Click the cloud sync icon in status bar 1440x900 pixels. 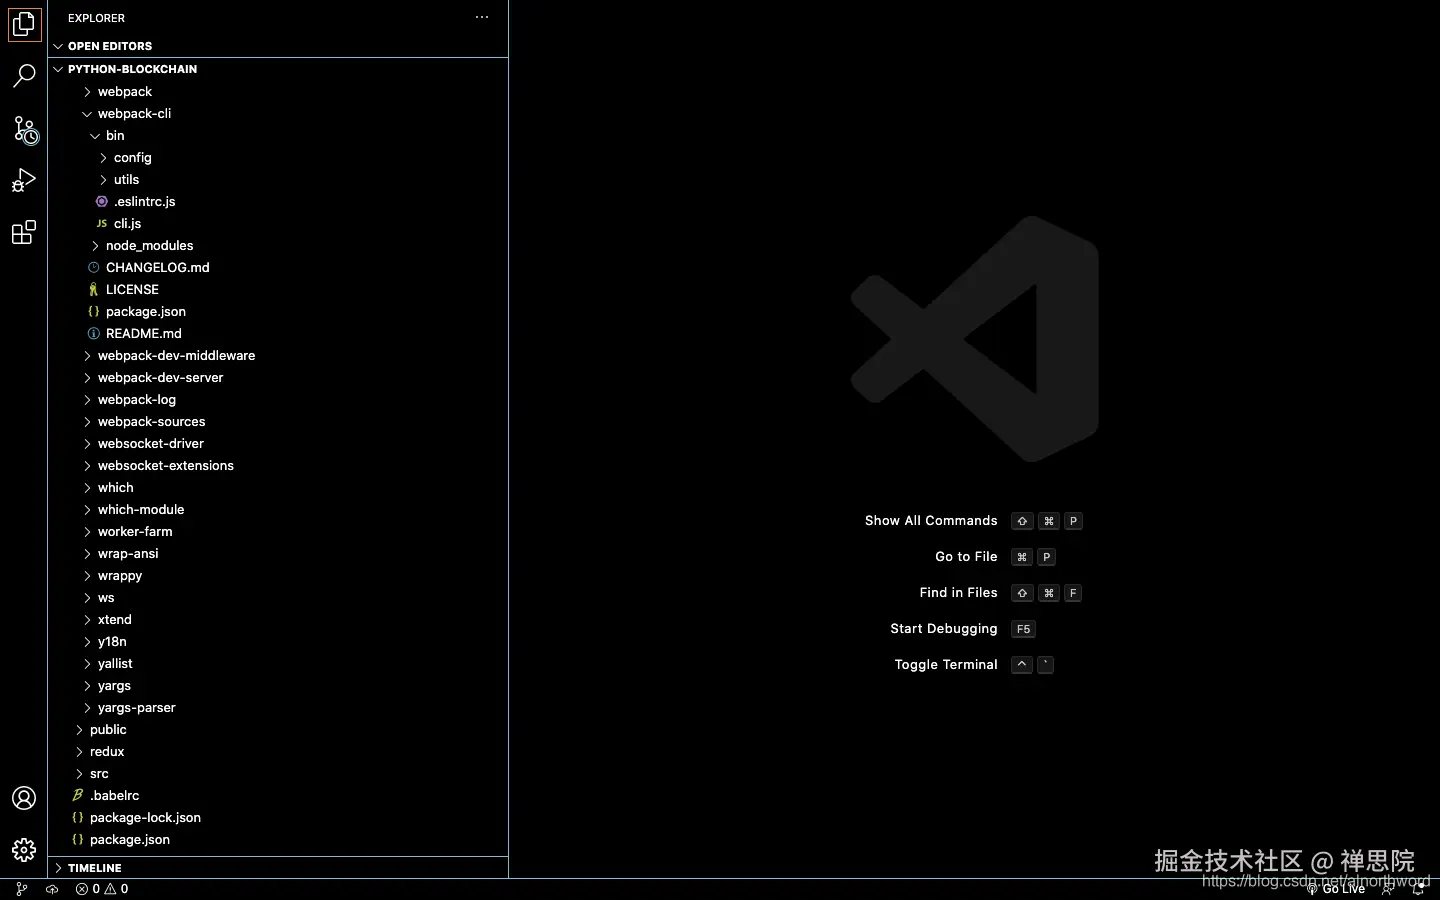click(52, 889)
